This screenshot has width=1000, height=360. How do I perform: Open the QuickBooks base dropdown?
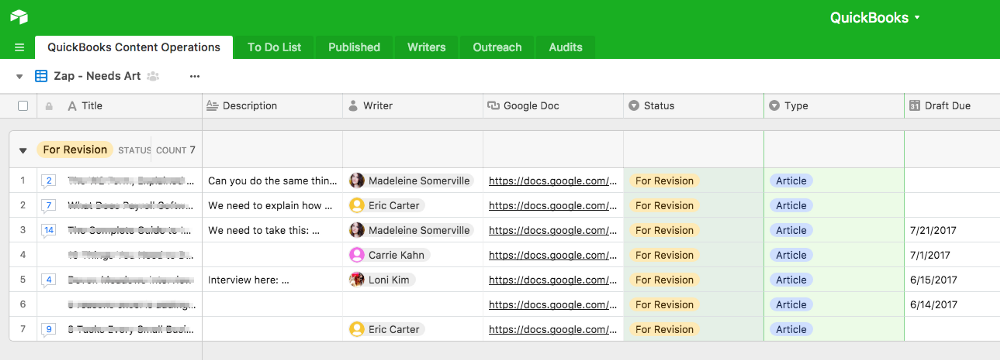tap(876, 18)
